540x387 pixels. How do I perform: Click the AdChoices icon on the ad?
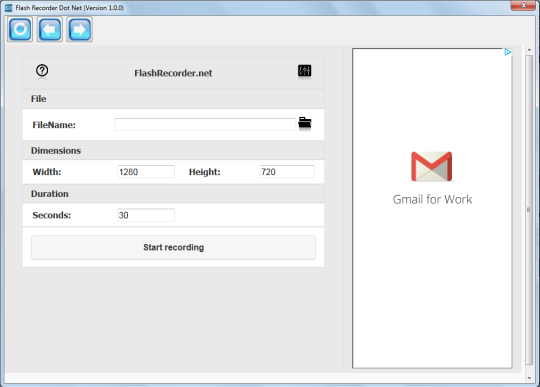click(508, 52)
